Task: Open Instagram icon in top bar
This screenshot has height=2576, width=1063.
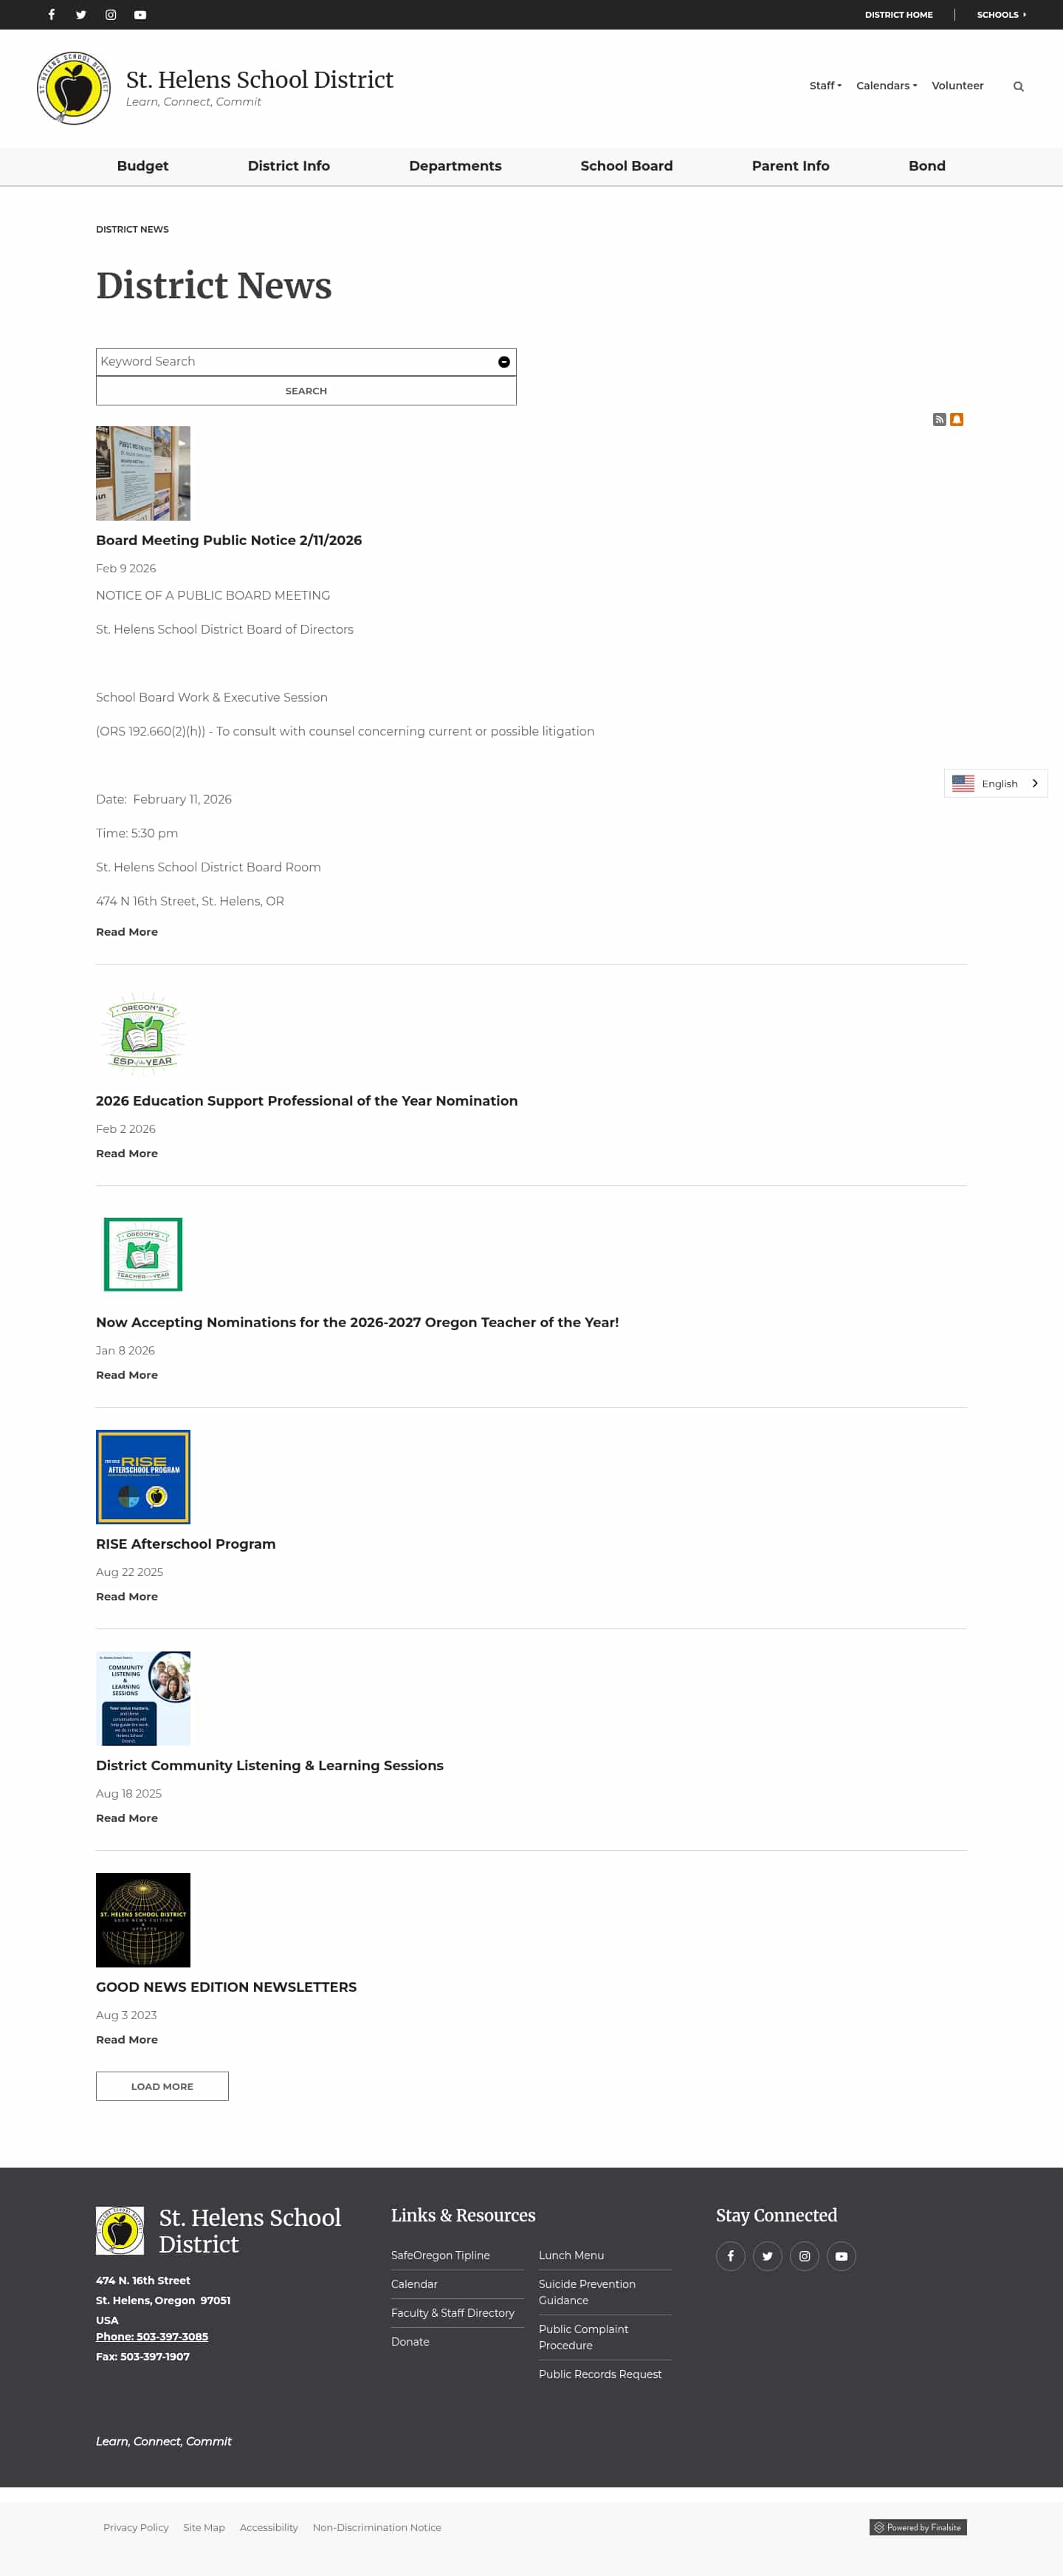Action: coord(111,15)
